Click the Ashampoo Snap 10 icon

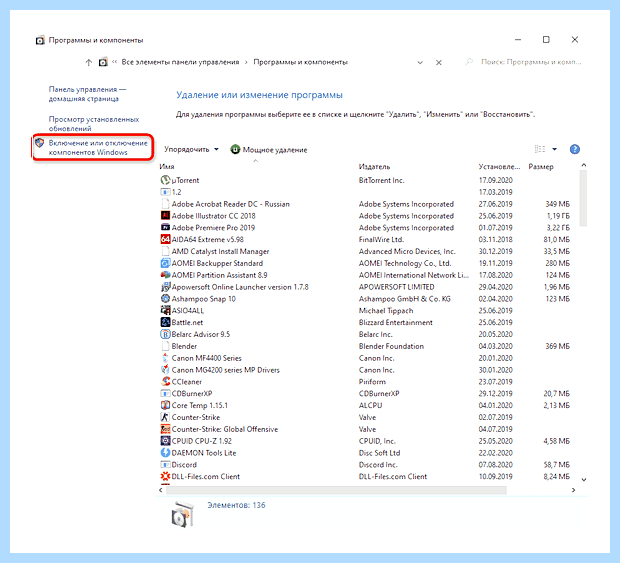tap(165, 299)
